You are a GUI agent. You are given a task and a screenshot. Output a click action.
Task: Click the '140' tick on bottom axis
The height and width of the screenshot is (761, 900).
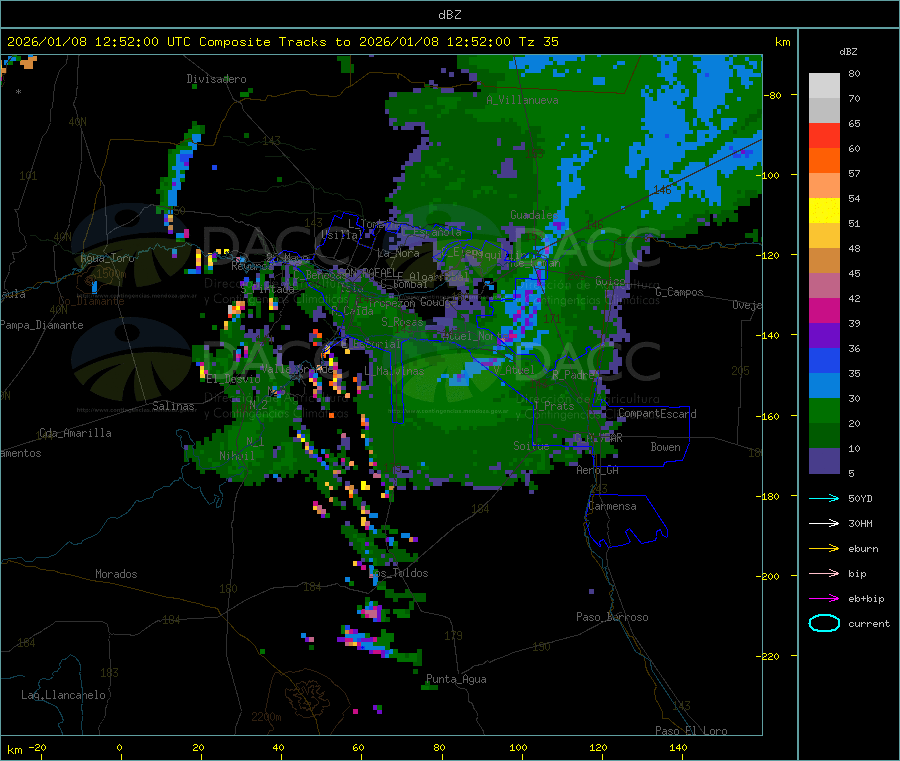pyautogui.click(x=678, y=748)
